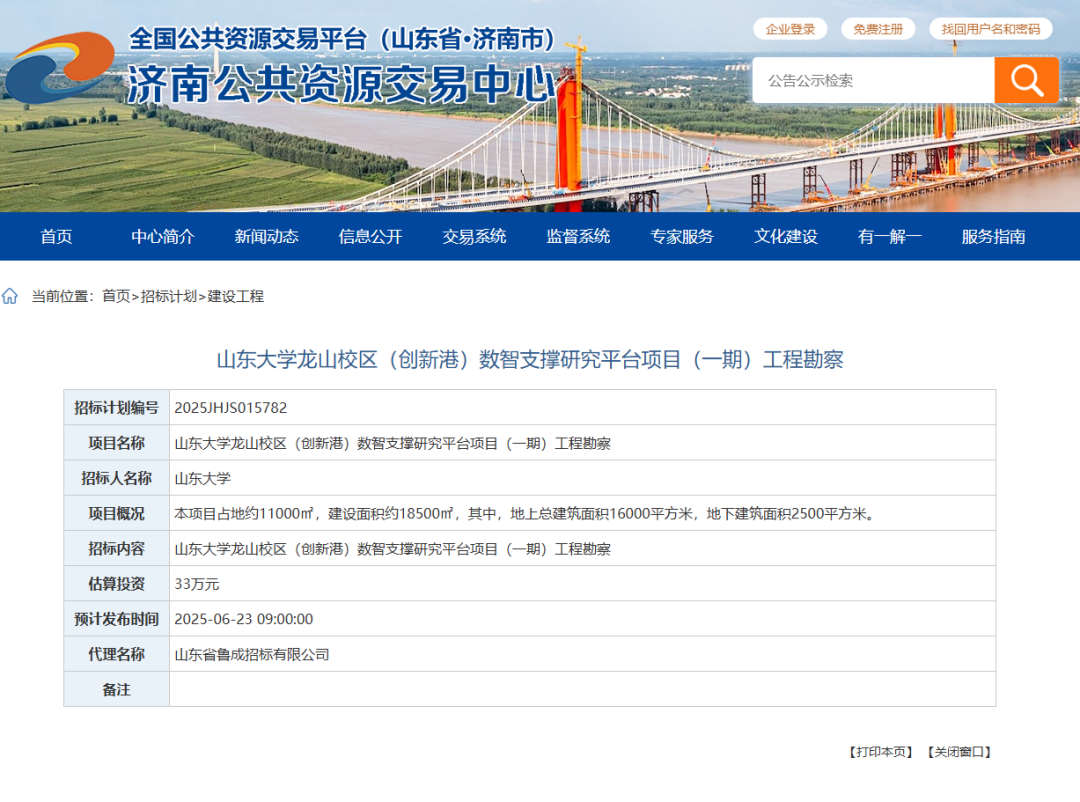Click the home icon beside 当前位置

pos(10,296)
